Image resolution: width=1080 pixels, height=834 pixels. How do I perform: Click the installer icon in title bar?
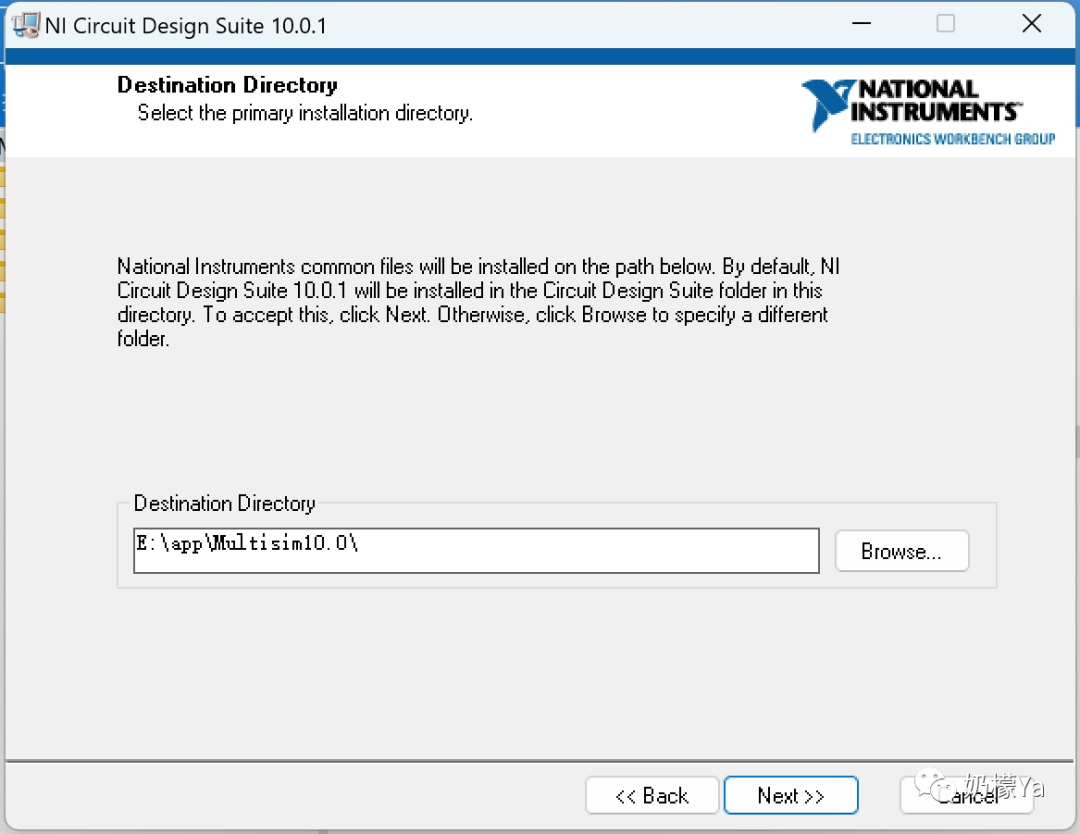[26, 25]
